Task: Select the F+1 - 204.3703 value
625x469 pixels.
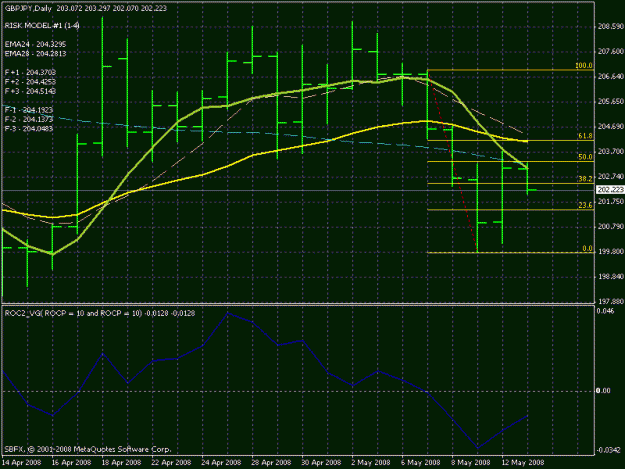Action: pos(30,72)
